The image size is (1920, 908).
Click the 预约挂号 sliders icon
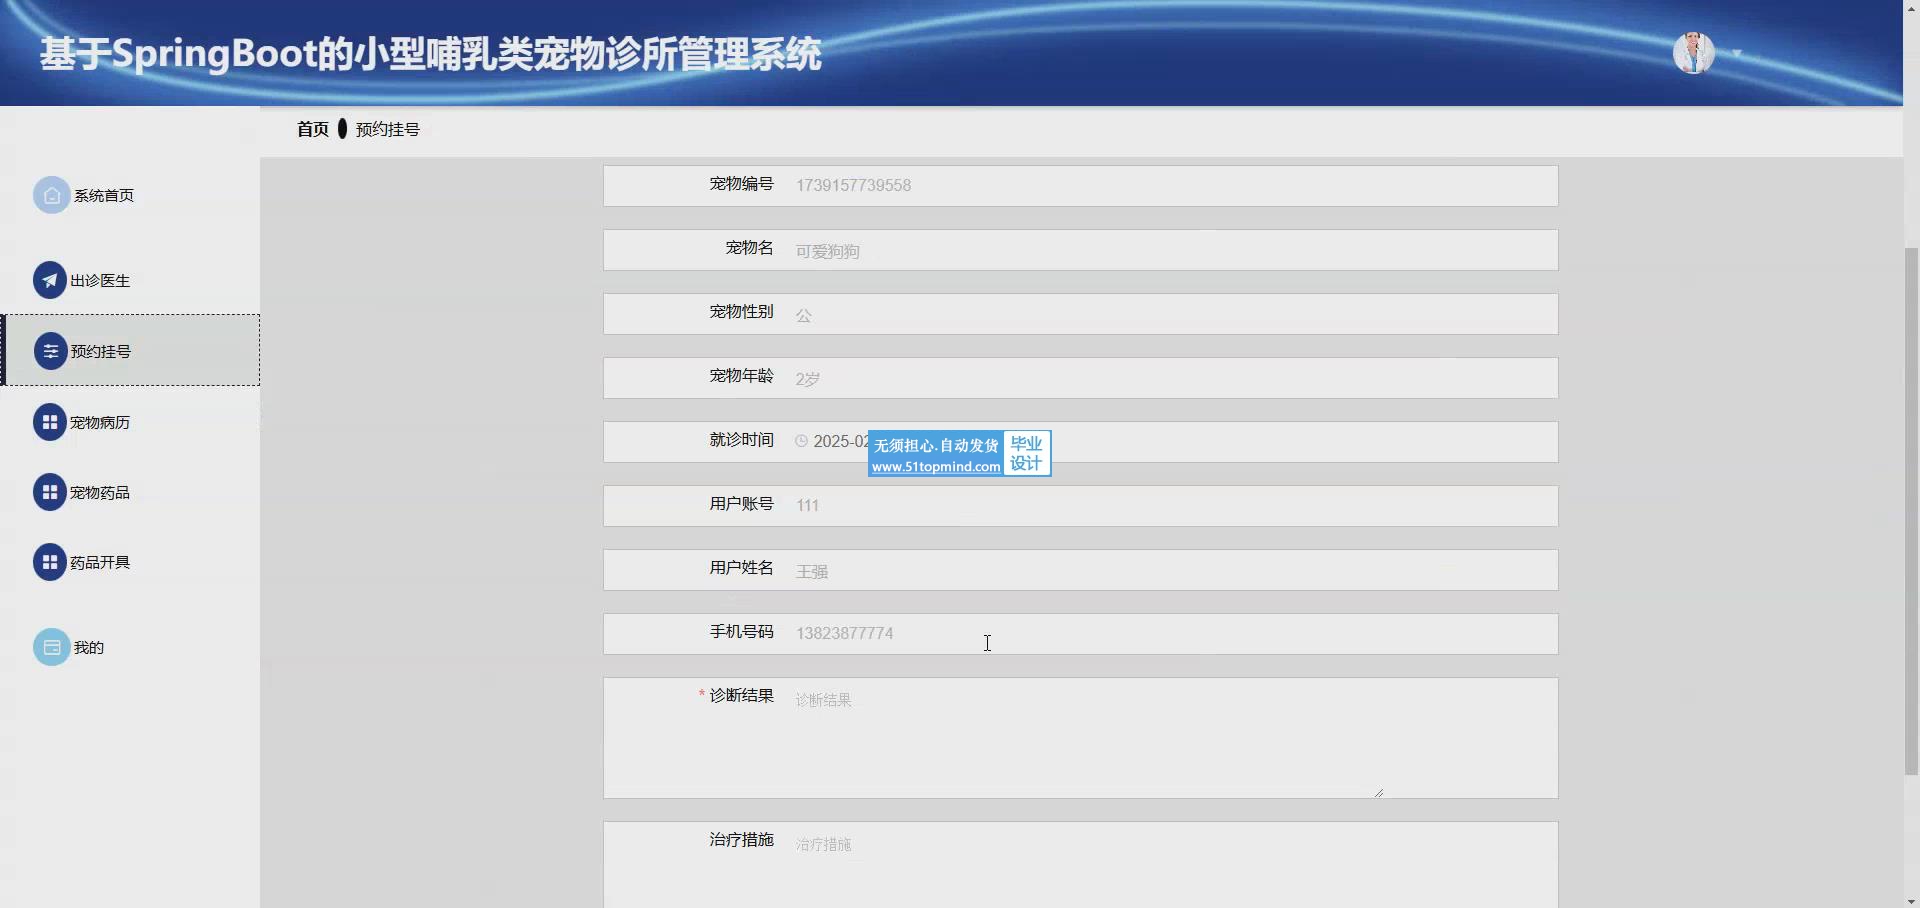(x=50, y=352)
